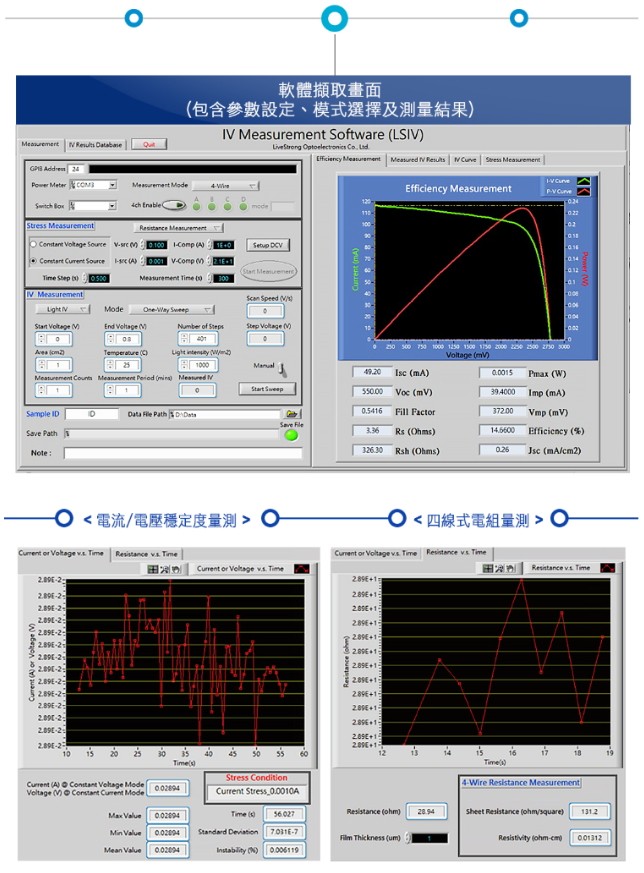The width and height of the screenshot is (644, 873).
Task: Click the Light intensity 1000 value field
Action: [202, 365]
